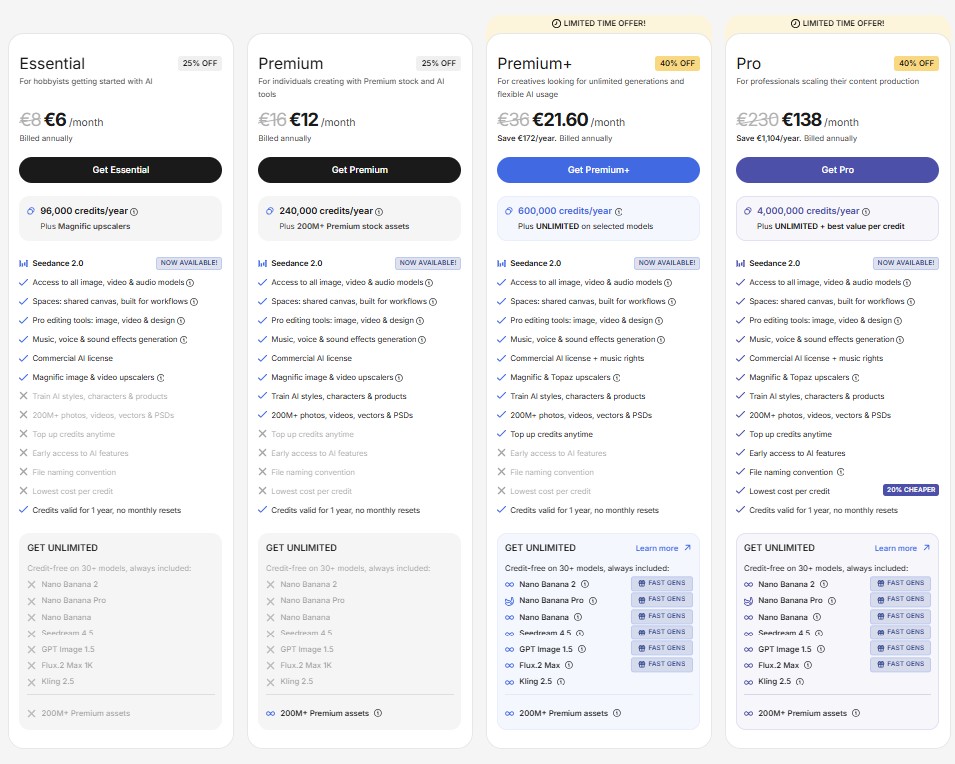Click info icon beside 240,000 credits/year
The image size is (955, 764).
[x=379, y=212]
